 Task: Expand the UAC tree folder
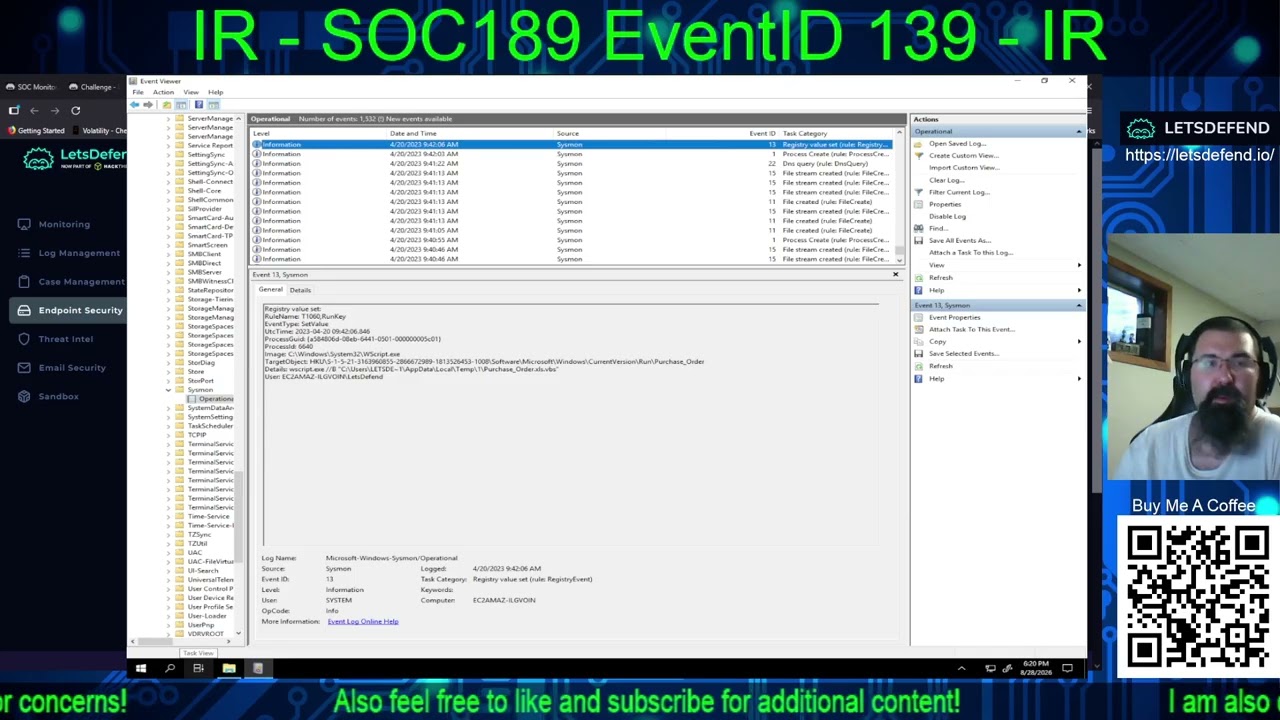pos(168,552)
